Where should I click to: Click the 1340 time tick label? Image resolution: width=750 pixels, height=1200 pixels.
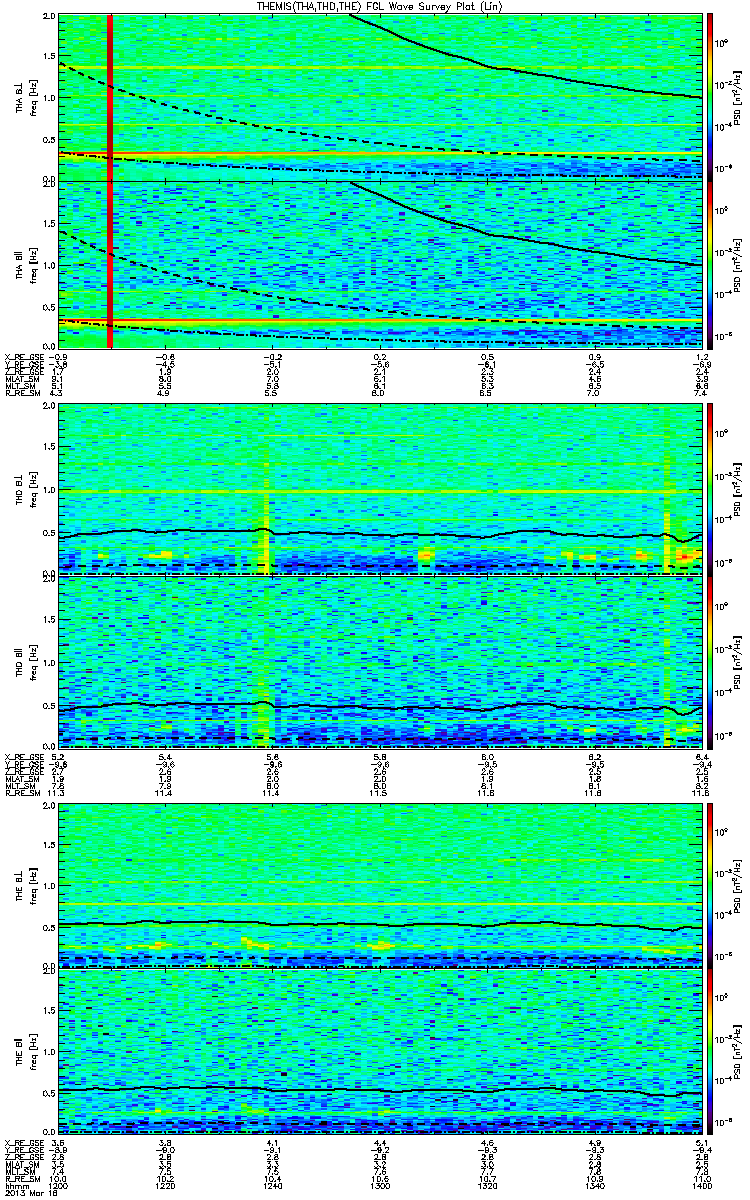595,1185
